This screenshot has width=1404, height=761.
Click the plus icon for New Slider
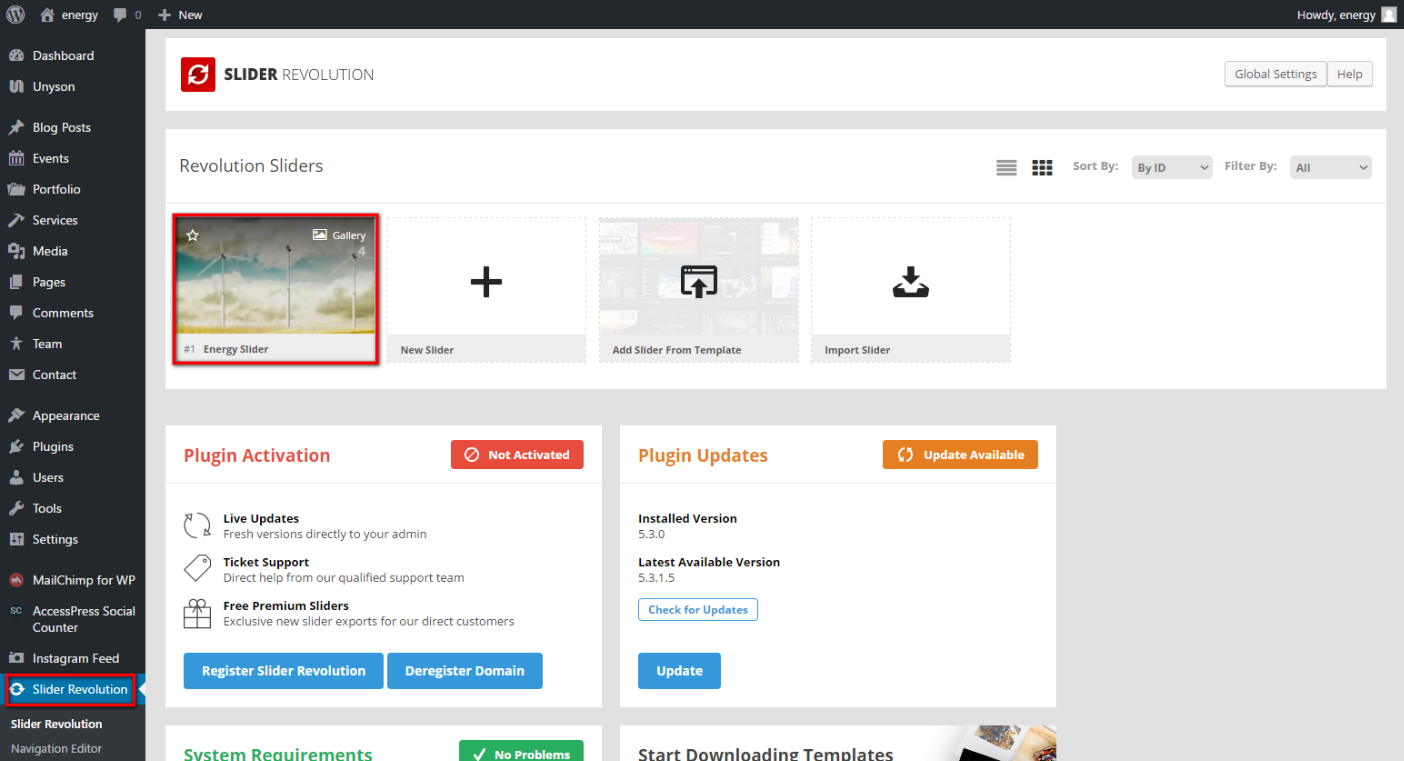pyautogui.click(x=486, y=283)
